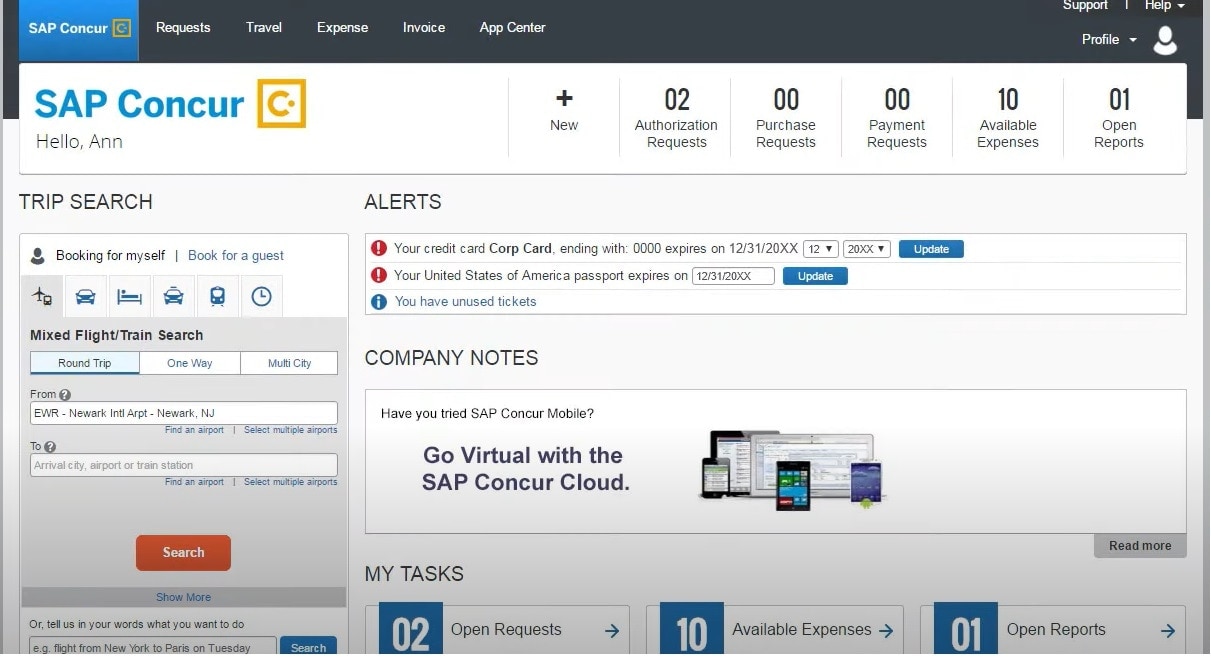Select the taxi/limo search icon tab
The image size is (1211, 658).
tap(174, 297)
